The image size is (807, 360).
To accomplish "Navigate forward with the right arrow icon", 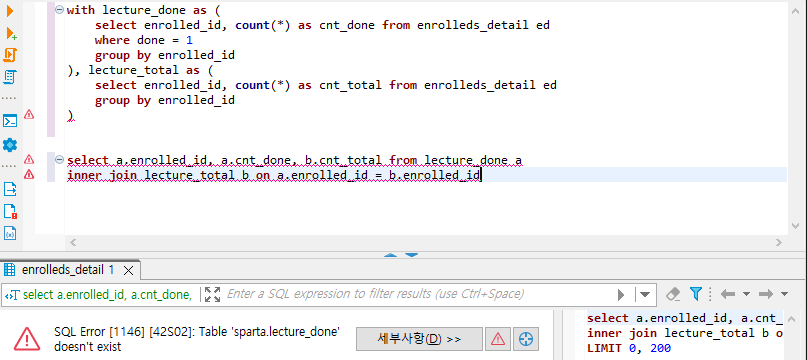I will tap(766, 294).
